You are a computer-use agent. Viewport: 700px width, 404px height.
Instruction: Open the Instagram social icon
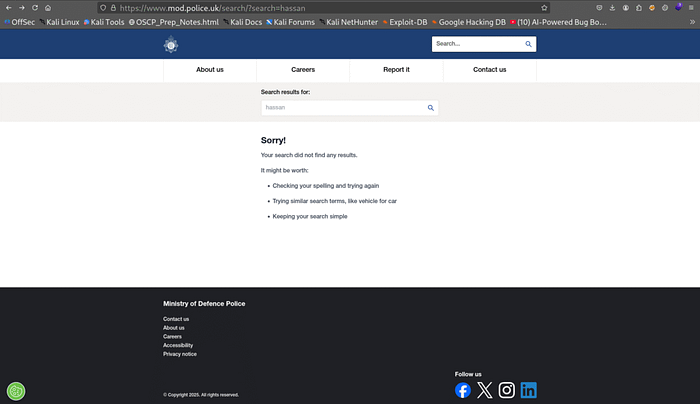507,390
